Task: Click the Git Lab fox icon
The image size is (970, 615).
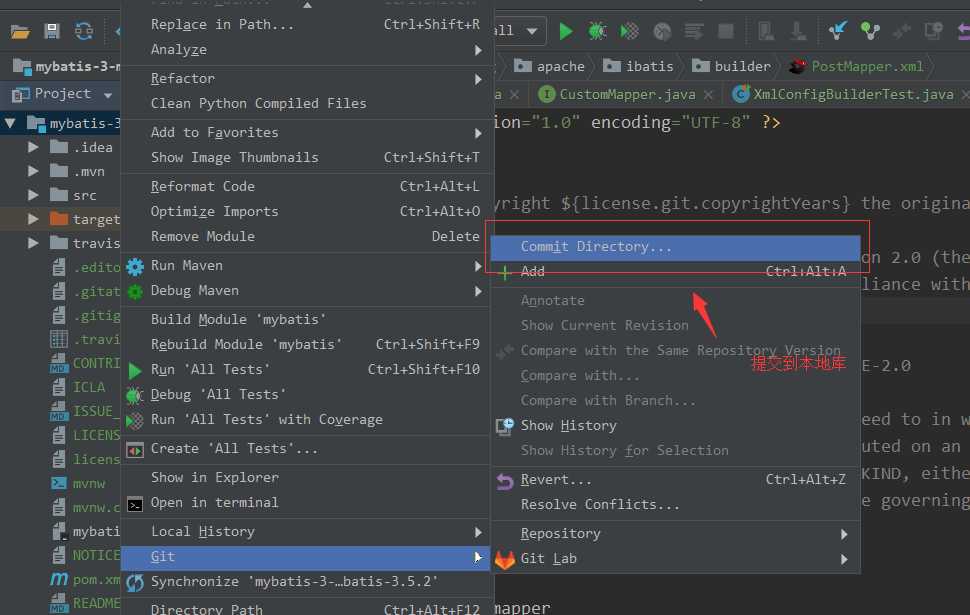Action: pyautogui.click(x=505, y=559)
